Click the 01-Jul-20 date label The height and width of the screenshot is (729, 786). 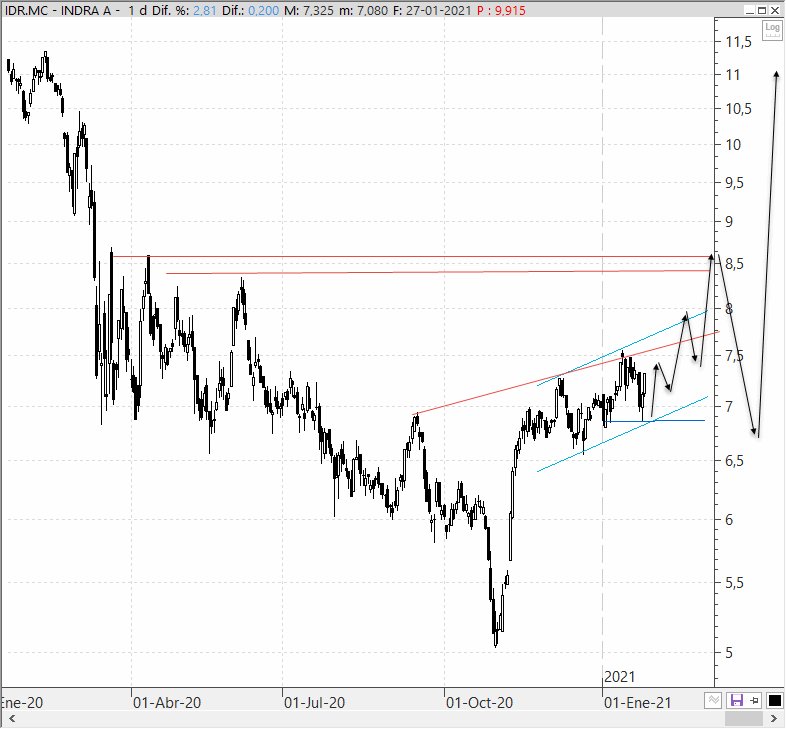[x=315, y=703]
